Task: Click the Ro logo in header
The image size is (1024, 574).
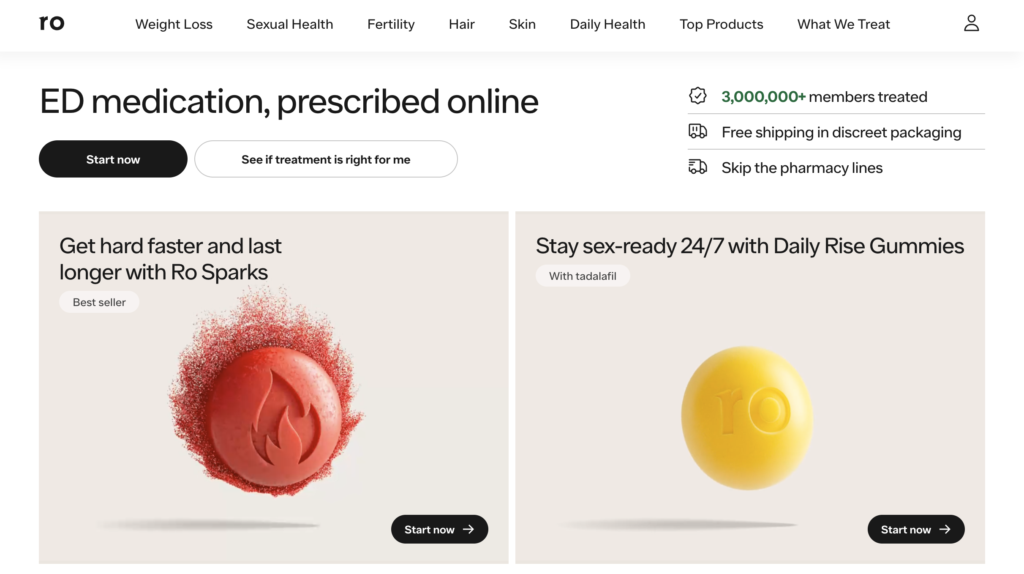Action: [x=52, y=23]
